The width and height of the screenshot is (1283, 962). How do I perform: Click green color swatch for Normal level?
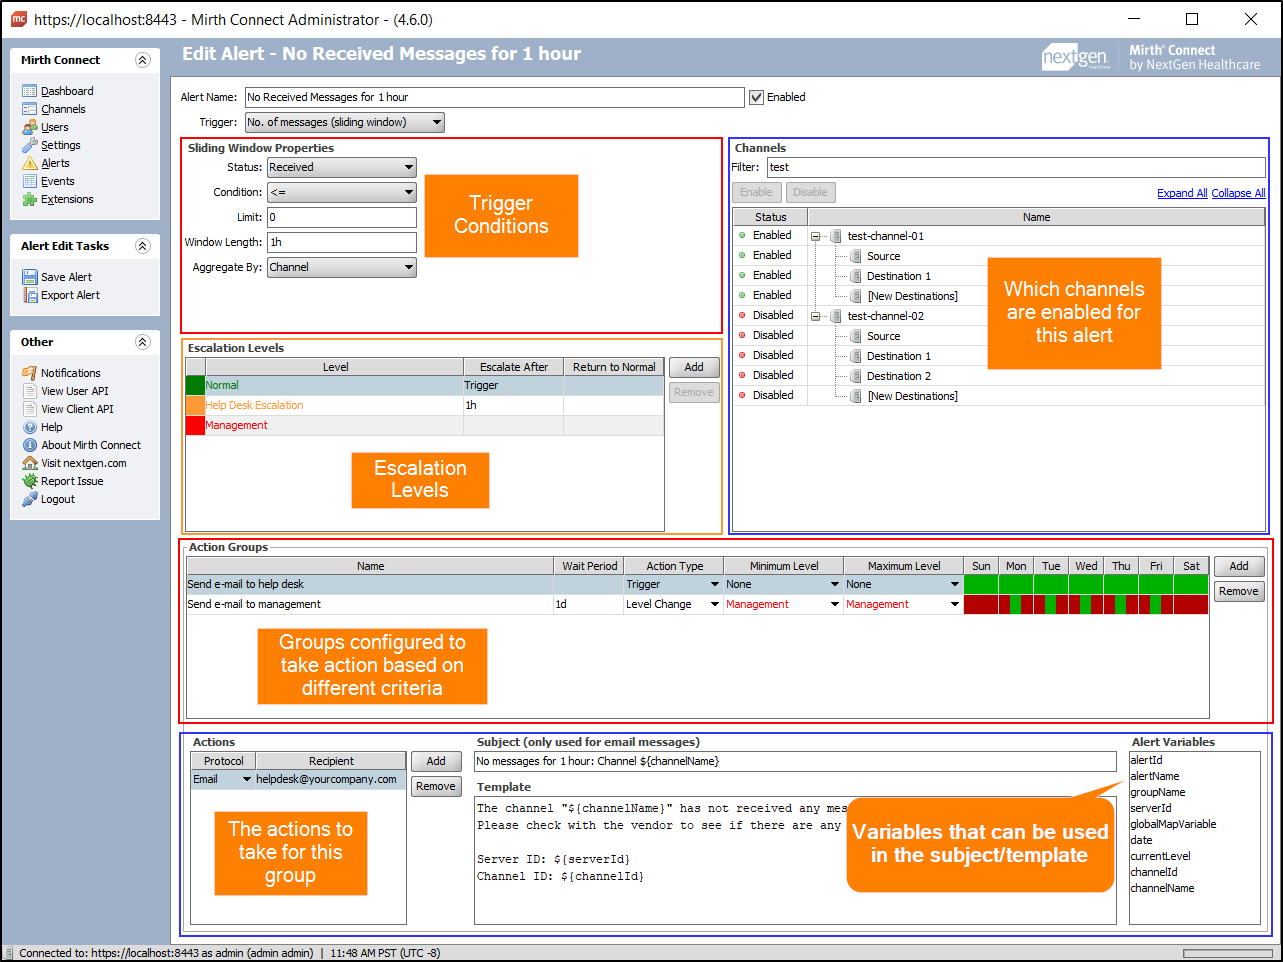[195, 385]
